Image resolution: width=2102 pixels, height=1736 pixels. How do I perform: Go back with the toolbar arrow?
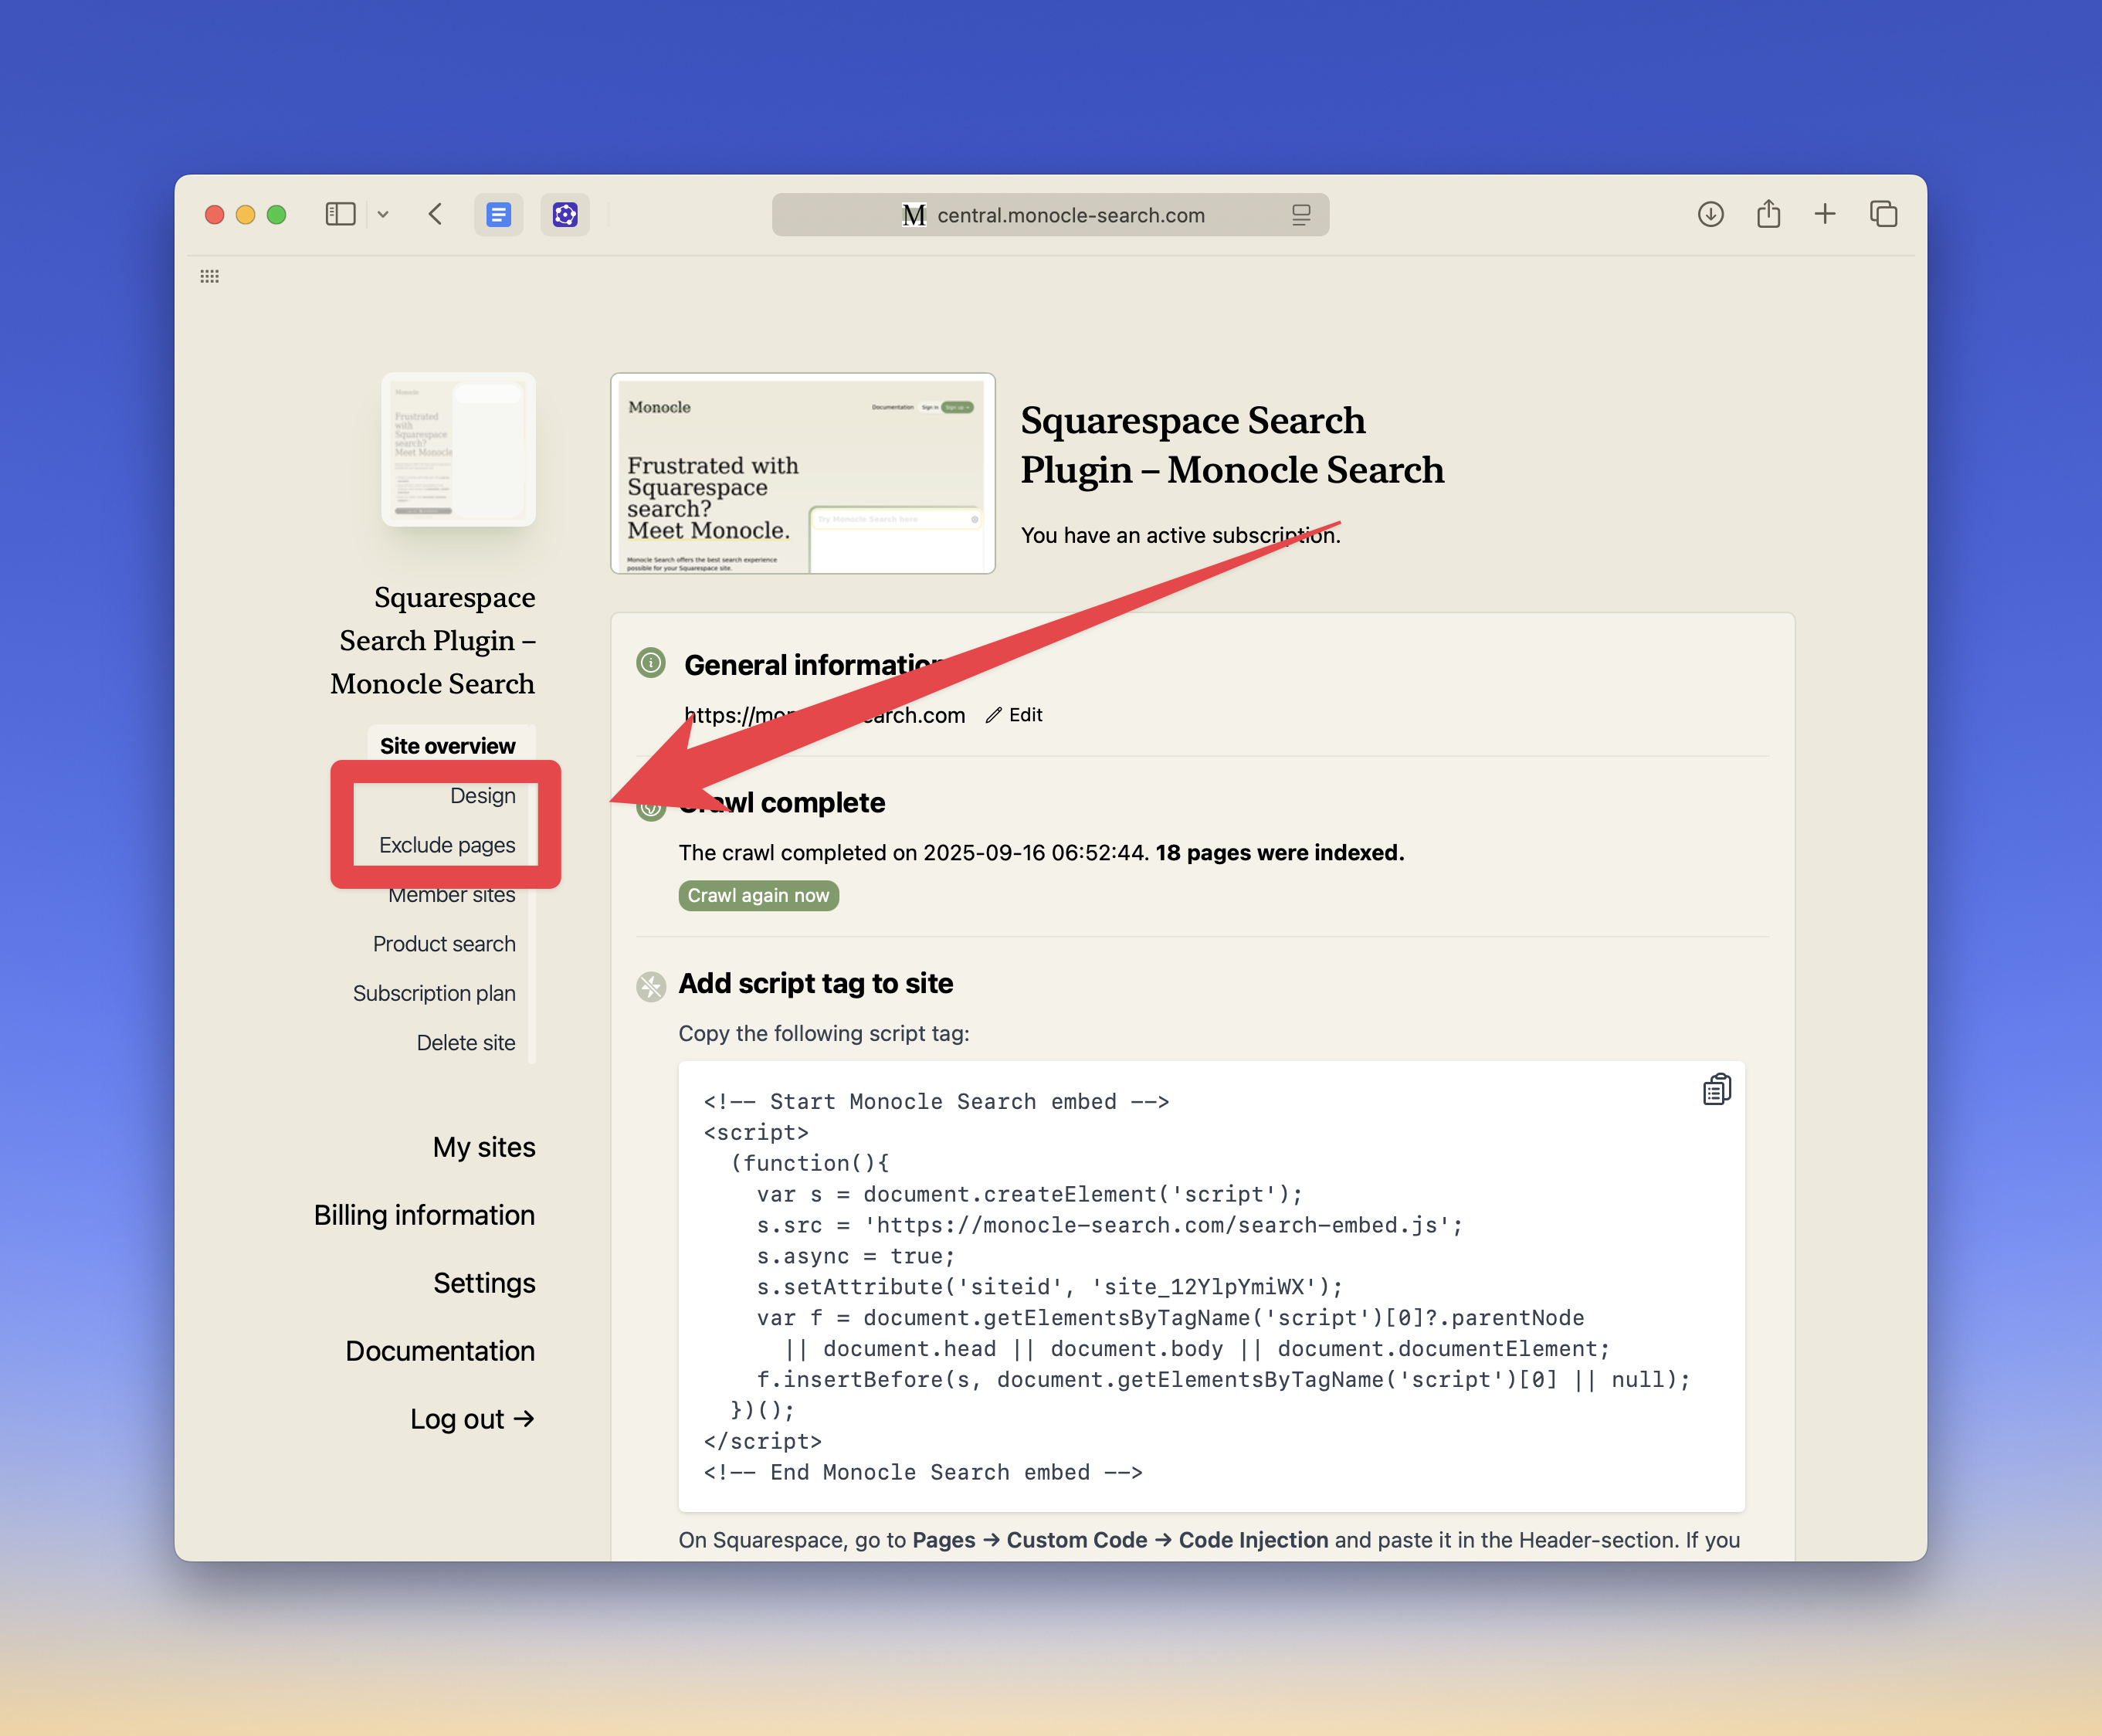(435, 214)
